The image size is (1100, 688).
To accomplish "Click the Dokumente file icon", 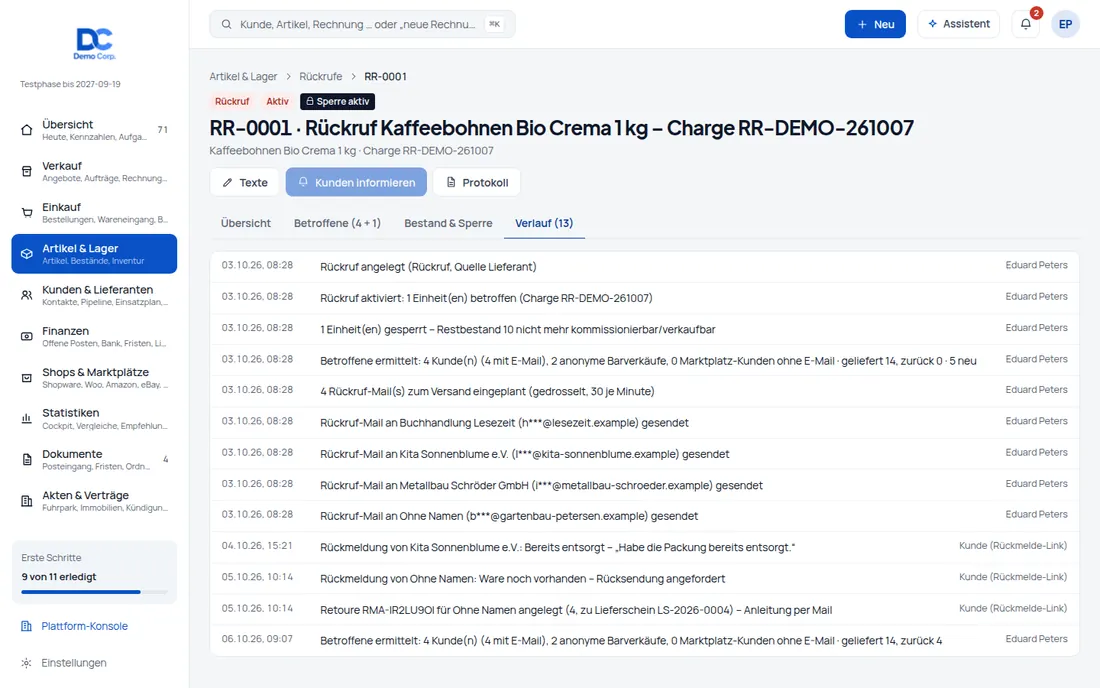I will pos(27,459).
